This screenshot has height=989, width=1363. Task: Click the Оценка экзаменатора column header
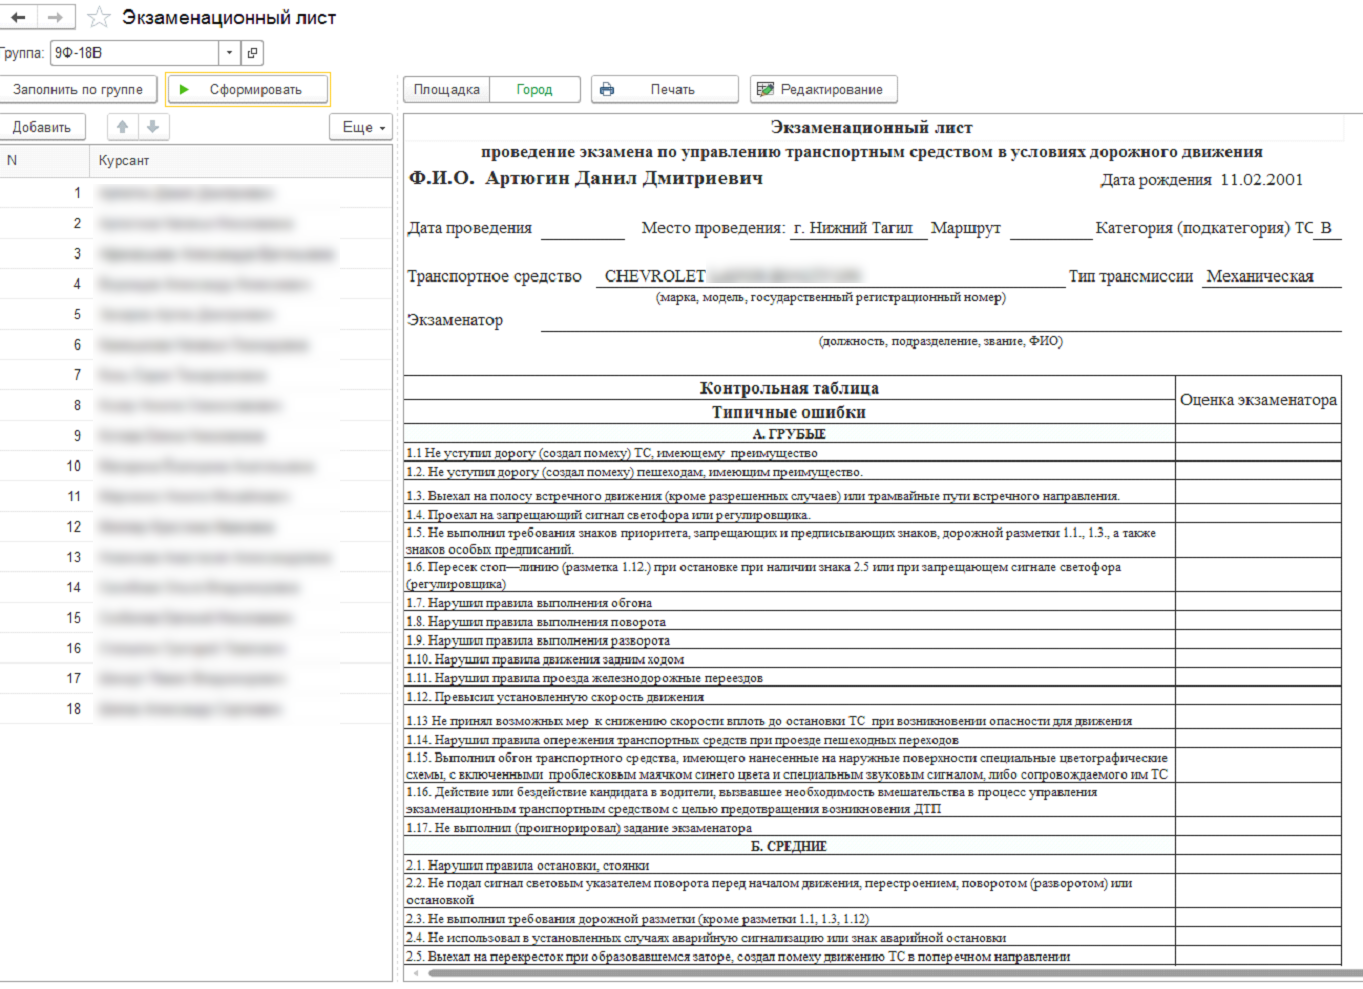(x=1258, y=400)
